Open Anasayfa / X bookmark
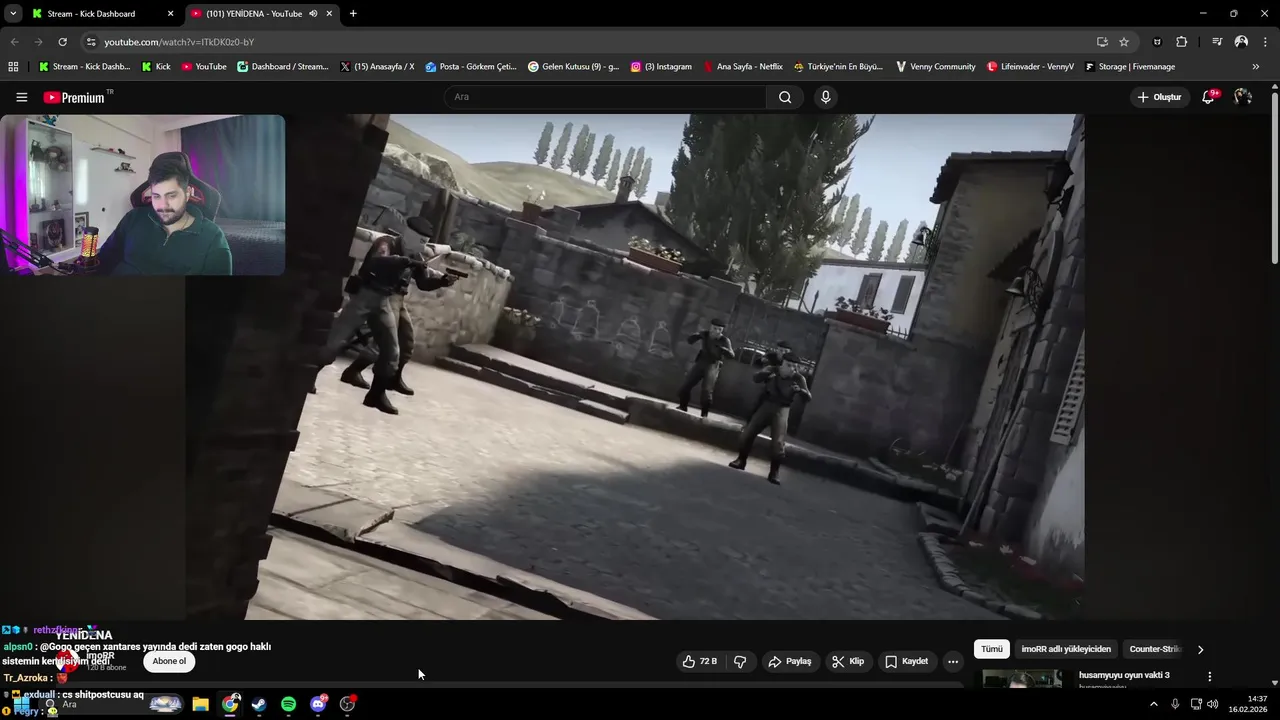This screenshot has height=720, width=1280. [x=377, y=67]
